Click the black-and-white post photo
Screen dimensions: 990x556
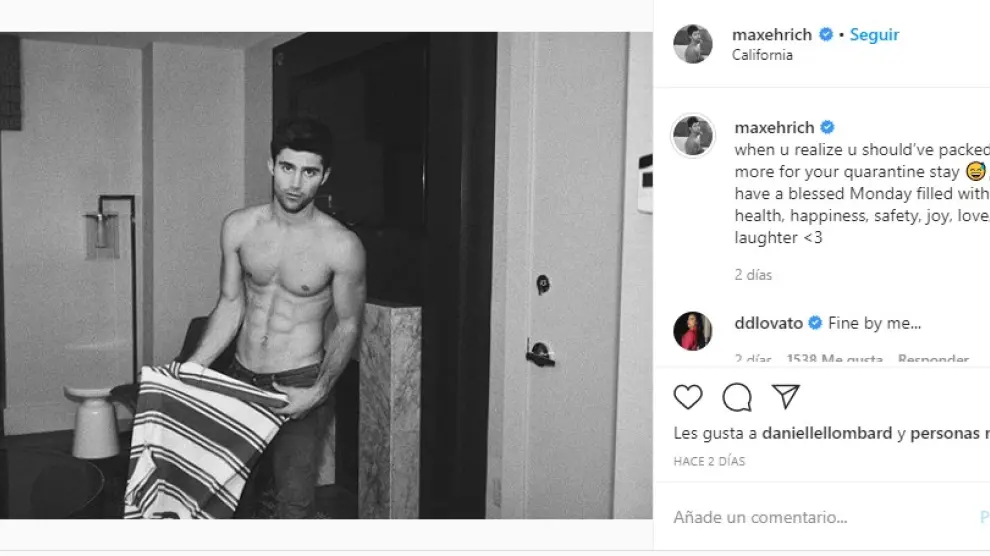coord(326,276)
